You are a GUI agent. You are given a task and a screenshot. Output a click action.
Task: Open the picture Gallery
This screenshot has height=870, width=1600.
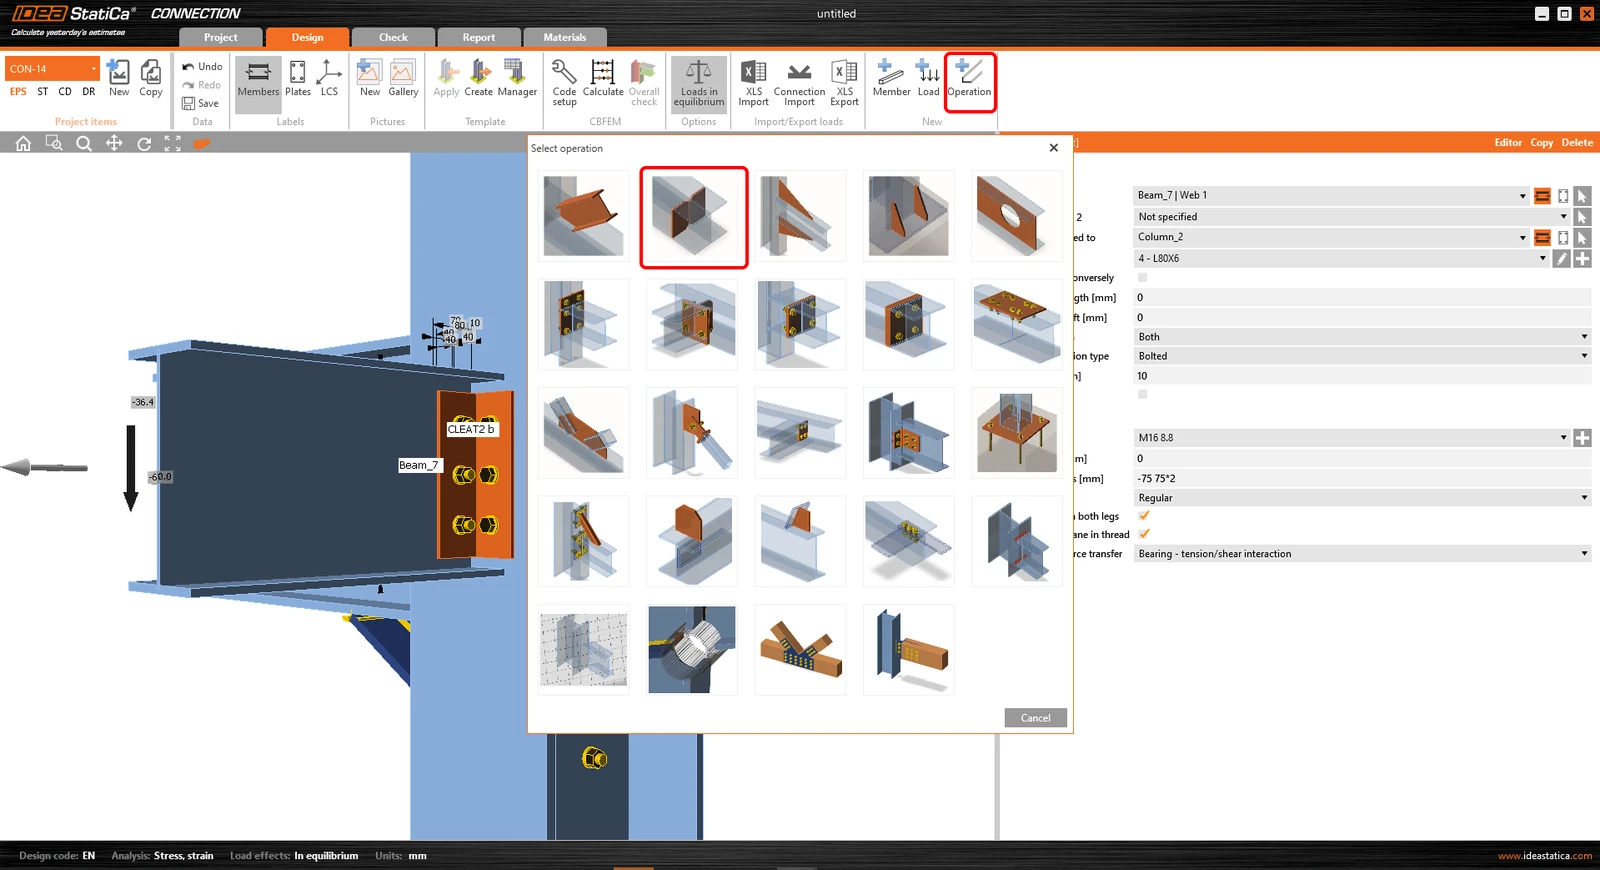pos(403,78)
